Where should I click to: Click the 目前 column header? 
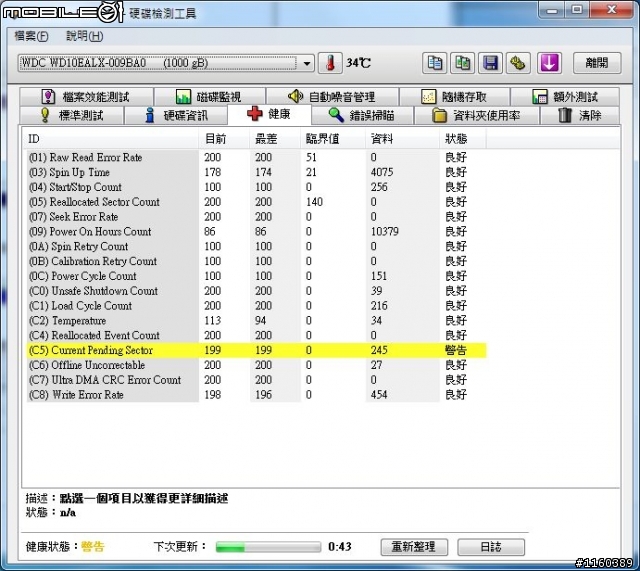click(224, 139)
